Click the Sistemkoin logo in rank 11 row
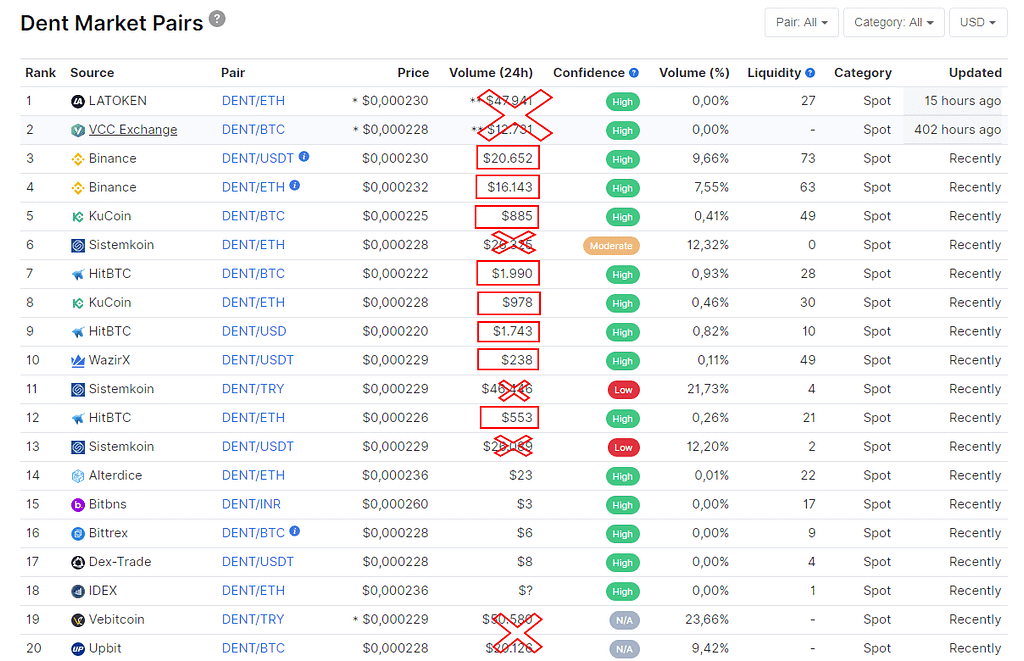1024x661 pixels. click(78, 390)
